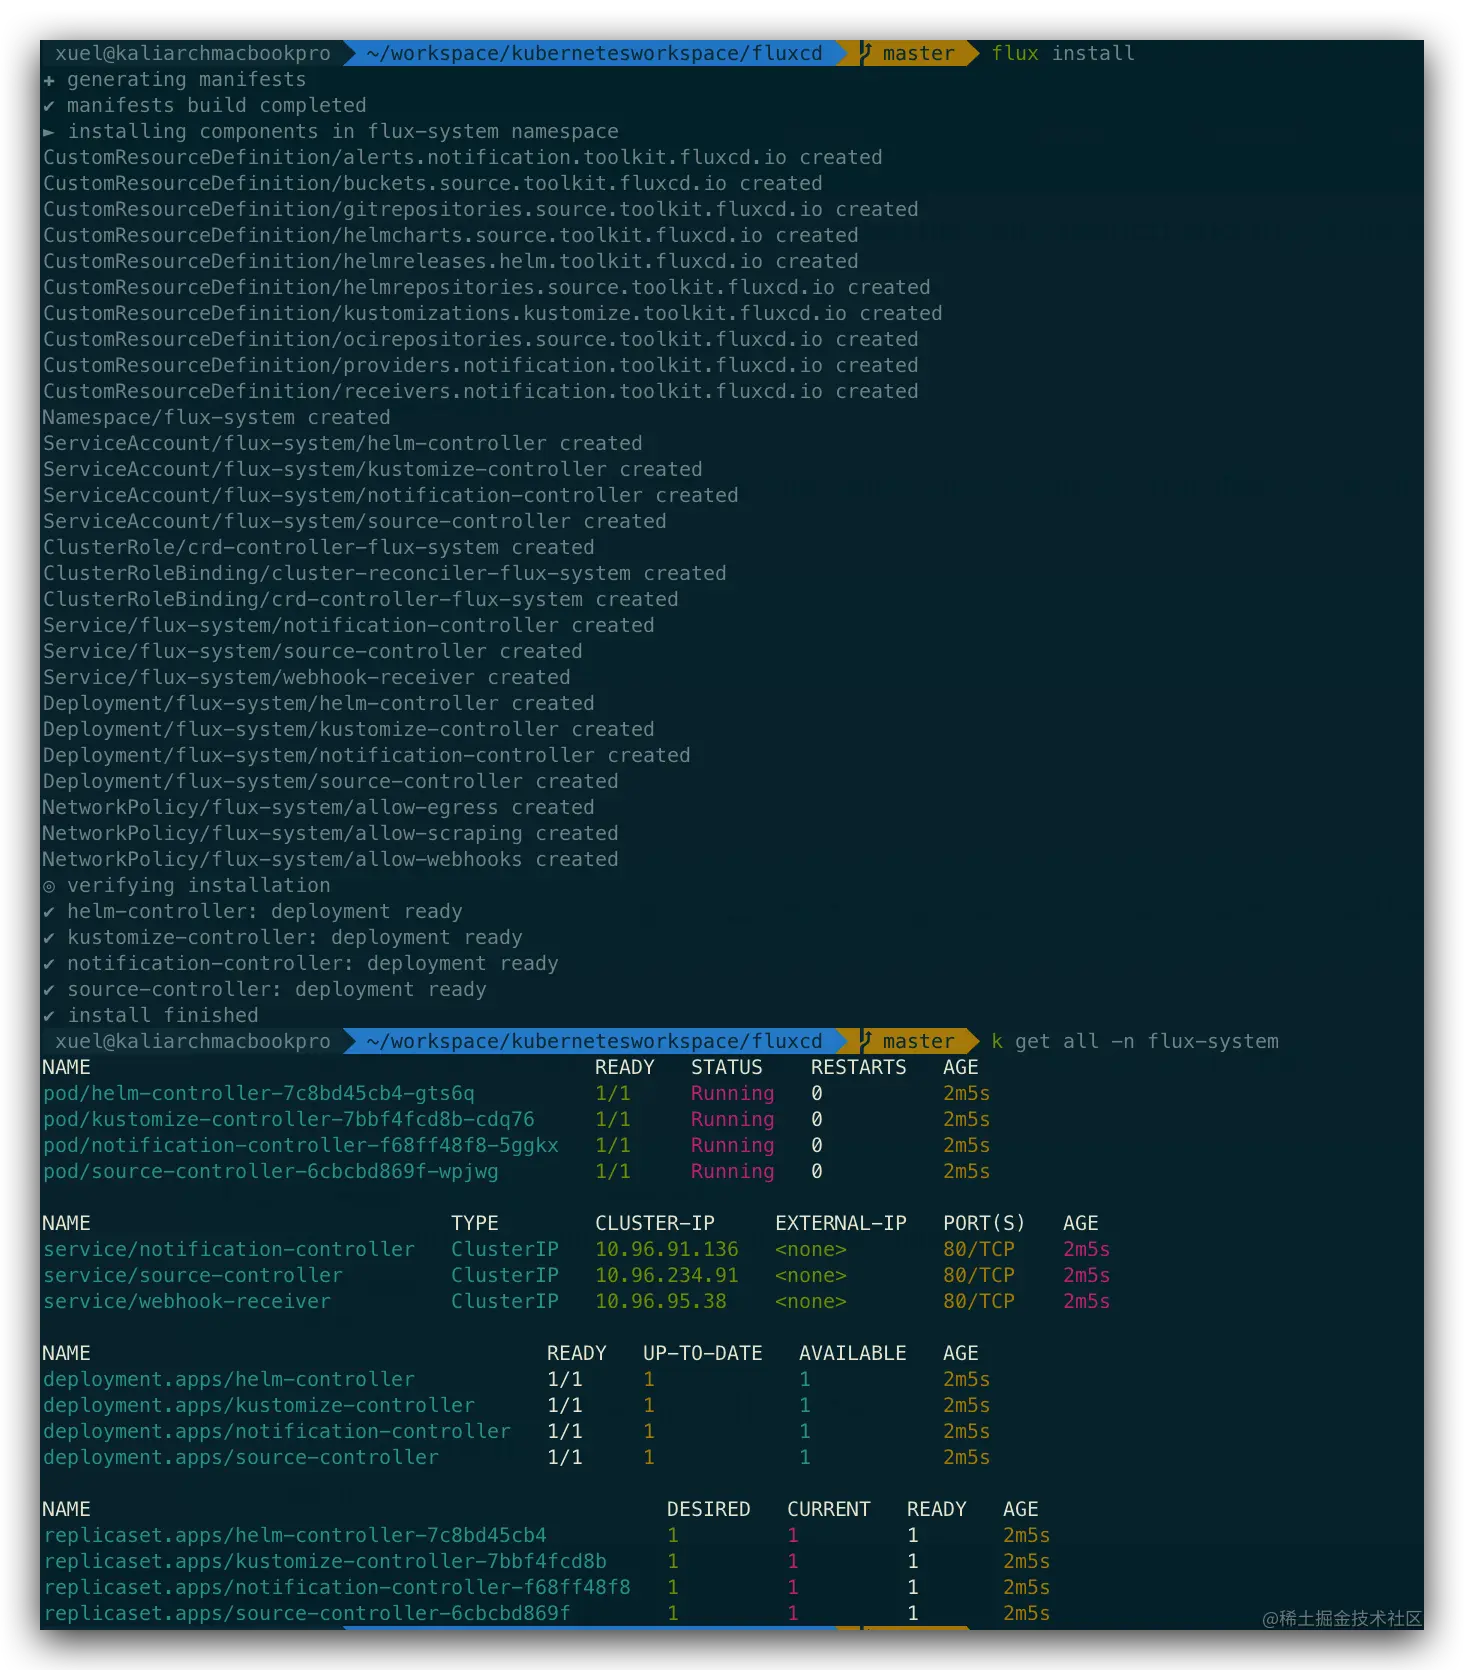Click the 'xuel@kaliarchmacbookpro' username in the top prompt
Viewport: 1464px width, 1670px height.
pyautogui.click(x=193, y=53)
